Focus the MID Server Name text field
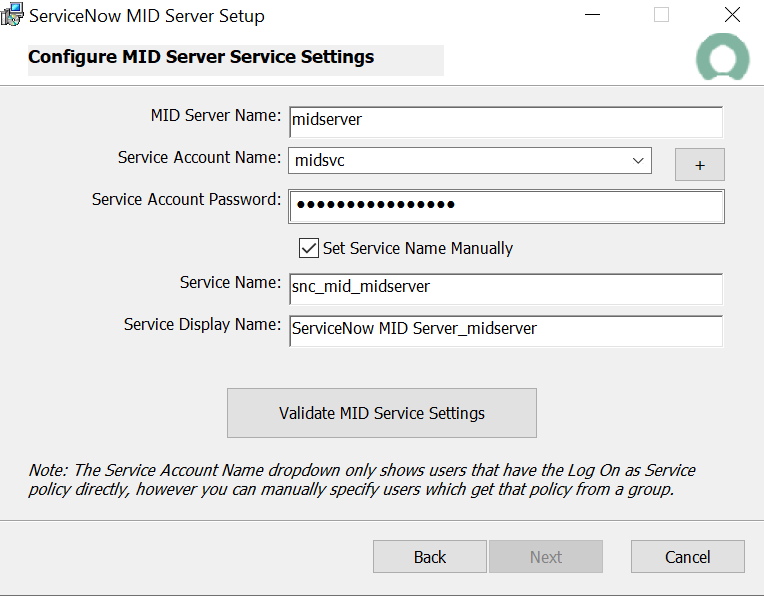 505,120
